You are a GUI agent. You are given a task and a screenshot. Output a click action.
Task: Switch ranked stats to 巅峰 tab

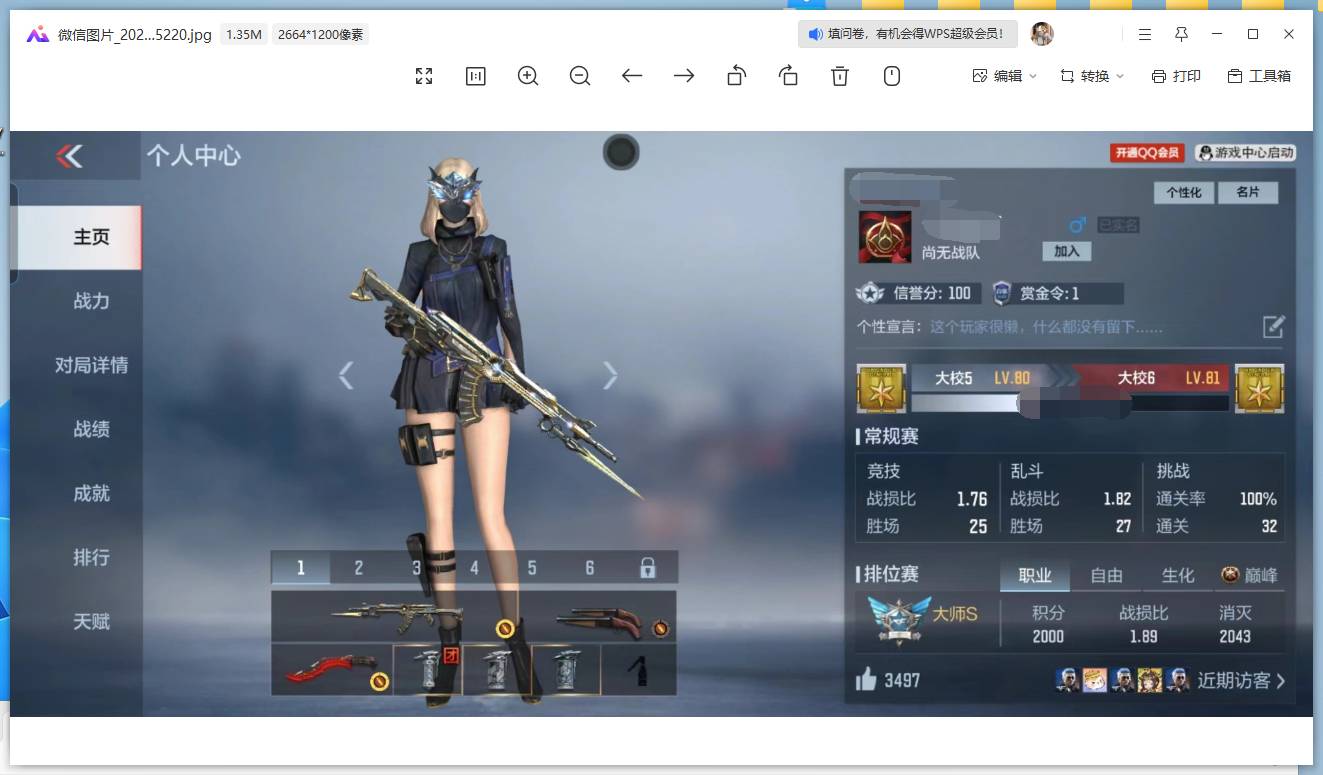pos(1250,575)
